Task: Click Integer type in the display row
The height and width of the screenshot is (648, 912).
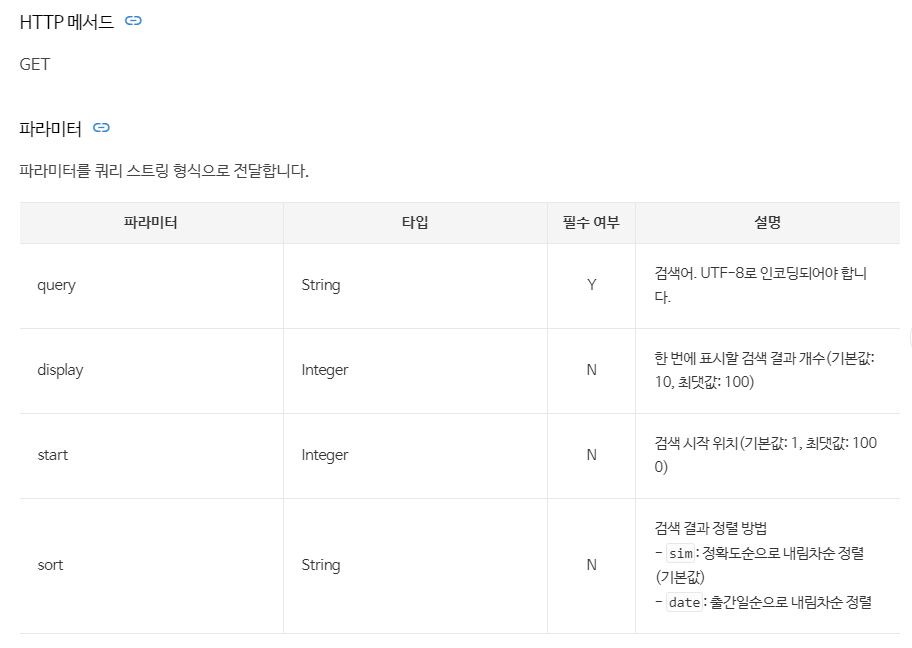Action: tap(325, 371)
